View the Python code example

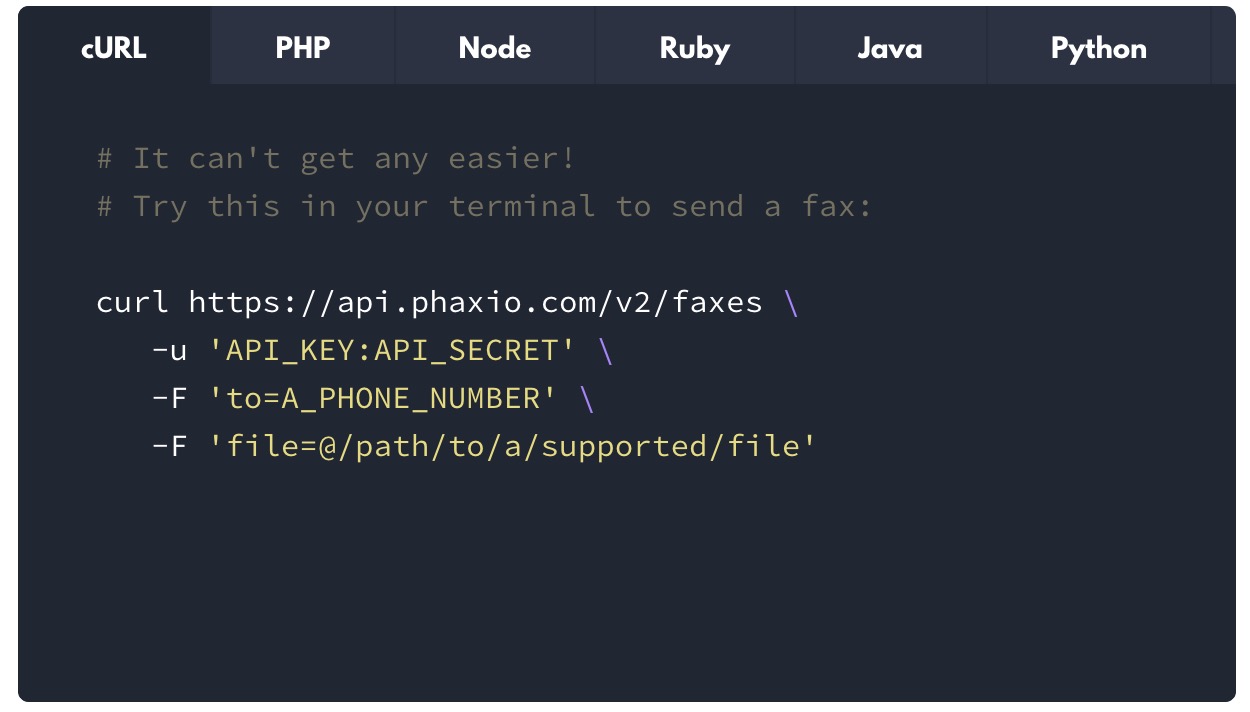[x=1098, y=48]
